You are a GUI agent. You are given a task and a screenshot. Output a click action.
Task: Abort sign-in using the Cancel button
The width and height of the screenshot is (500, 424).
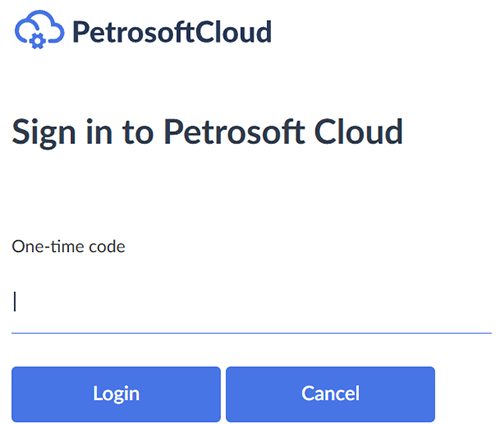click(x=330, y=394)
